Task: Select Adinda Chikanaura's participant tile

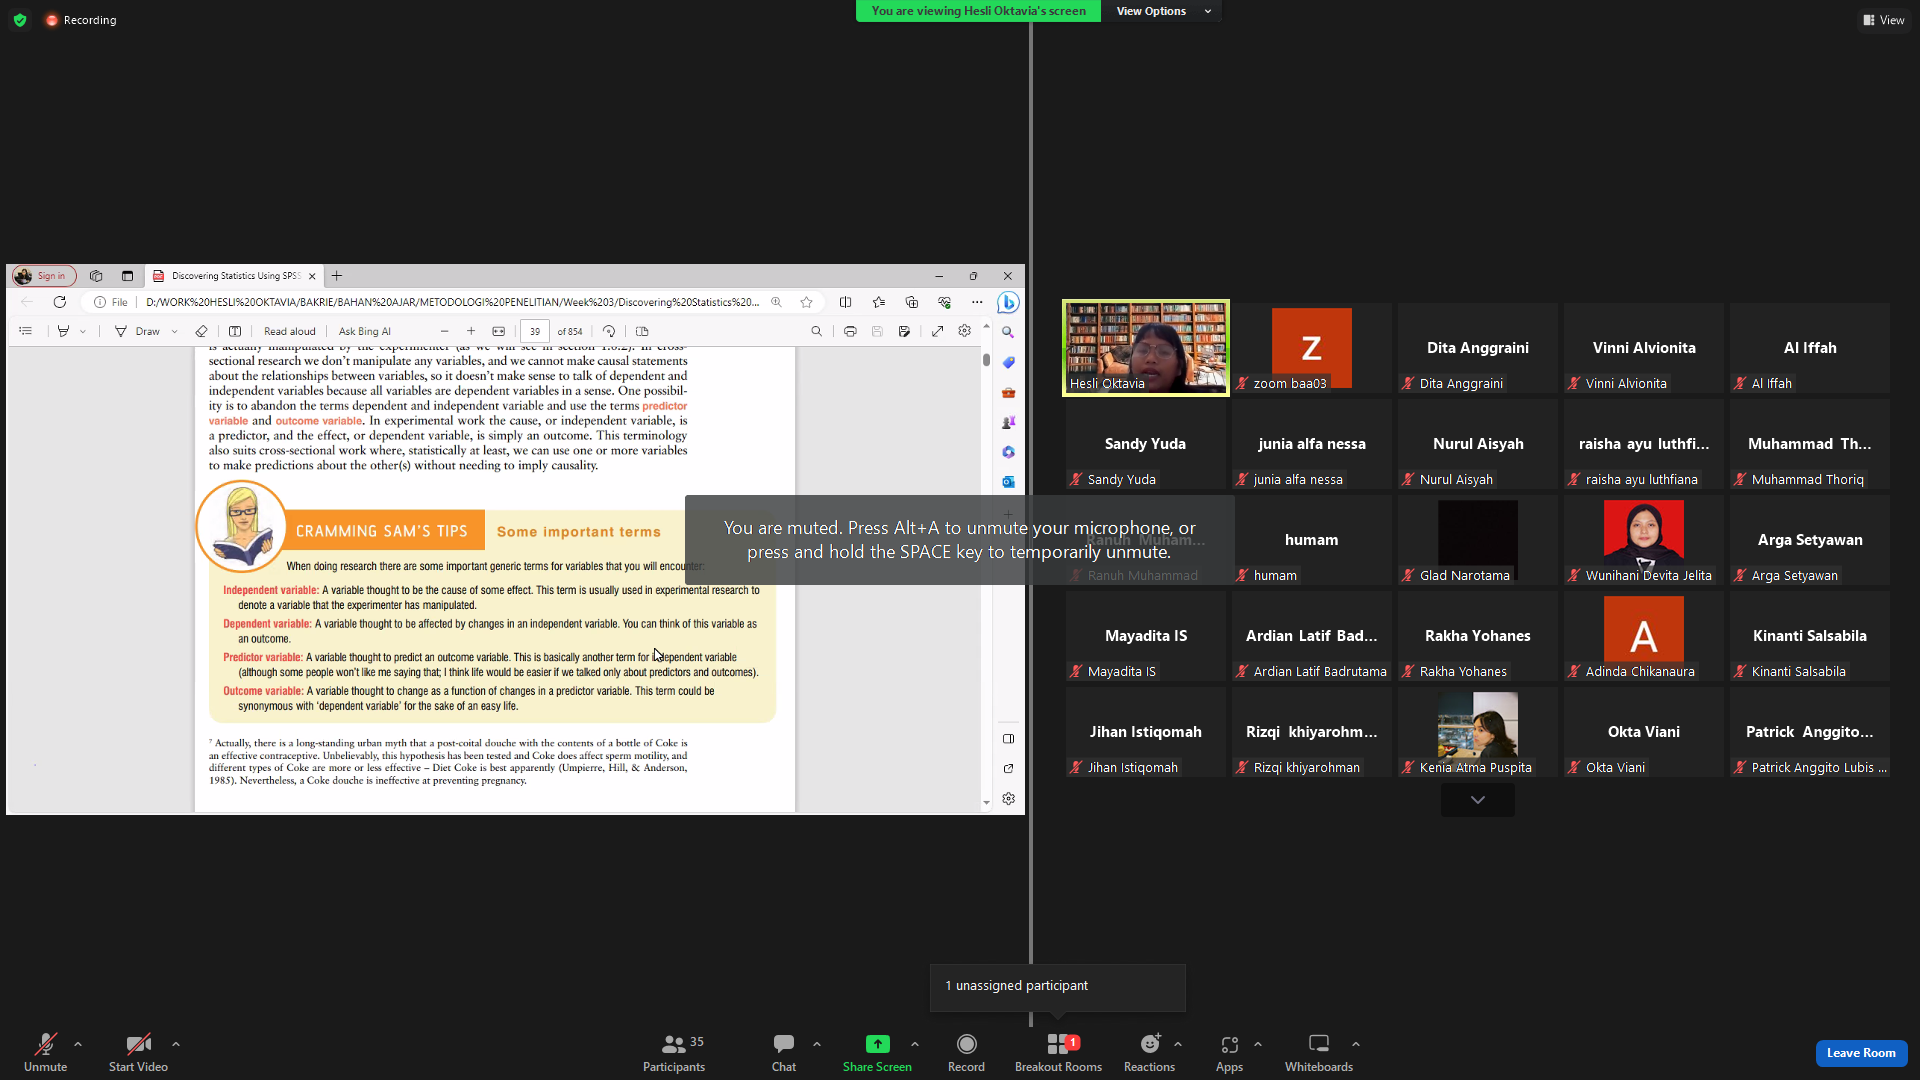Action: (x=1644, y=636)
